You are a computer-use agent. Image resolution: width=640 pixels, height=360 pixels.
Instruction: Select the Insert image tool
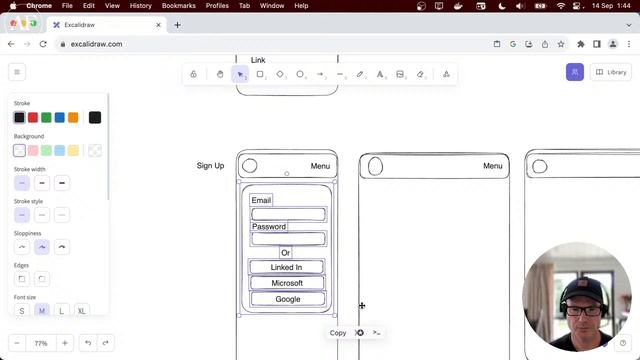(400, 74)
